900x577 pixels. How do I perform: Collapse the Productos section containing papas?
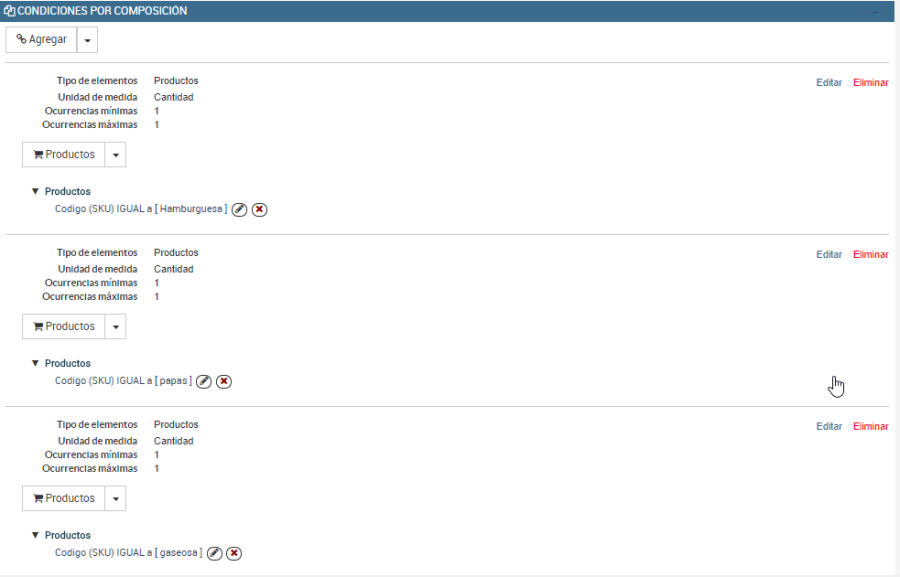35,363
